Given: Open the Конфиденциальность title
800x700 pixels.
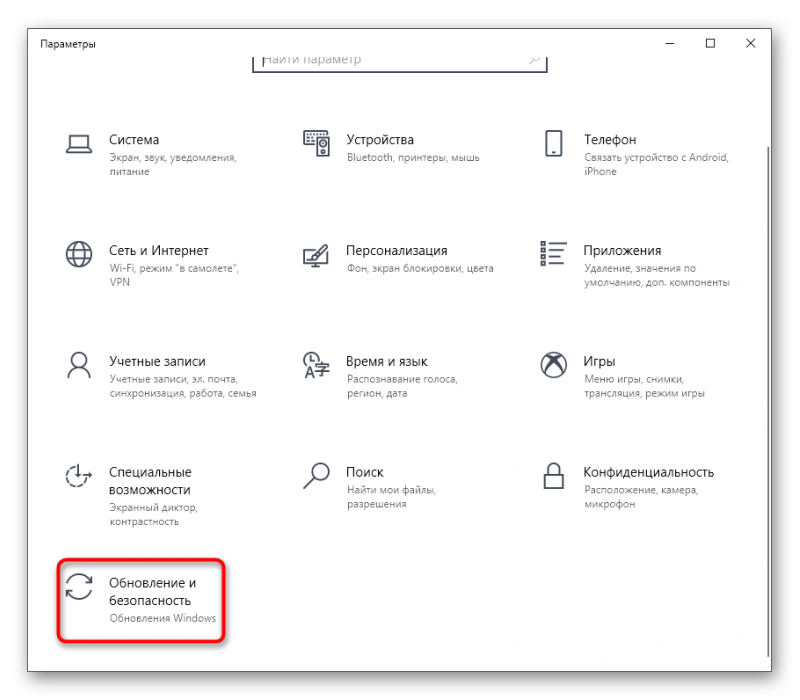Looking at the screenshot, I should tap(649, 472).
